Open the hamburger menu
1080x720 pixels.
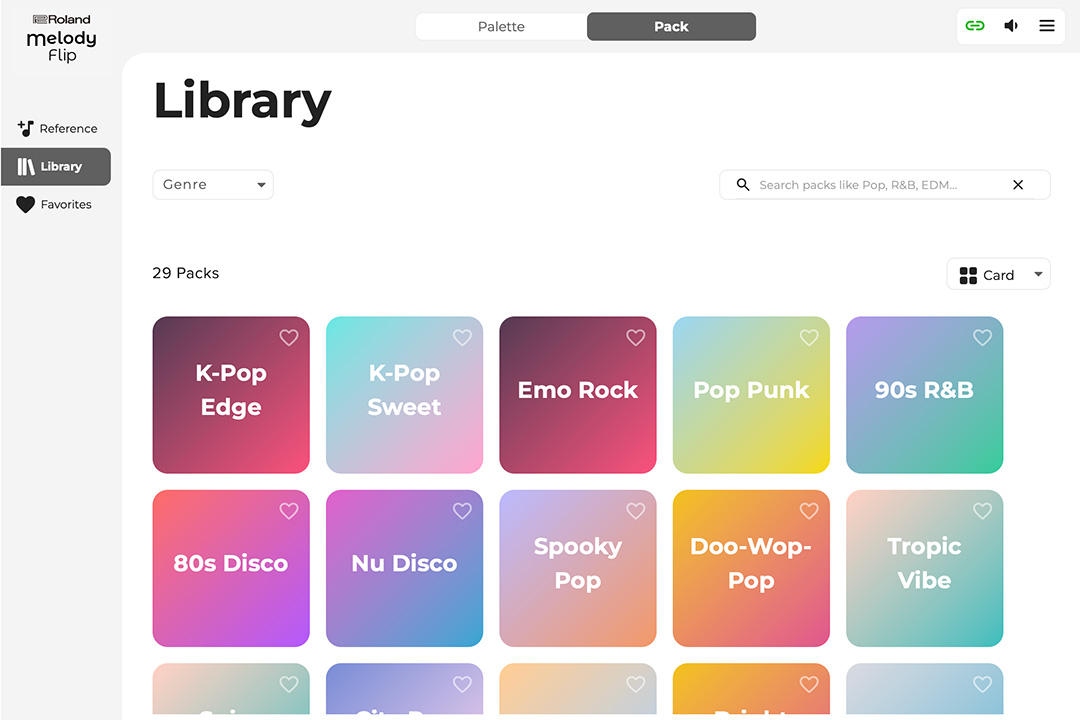(1047, 26)
